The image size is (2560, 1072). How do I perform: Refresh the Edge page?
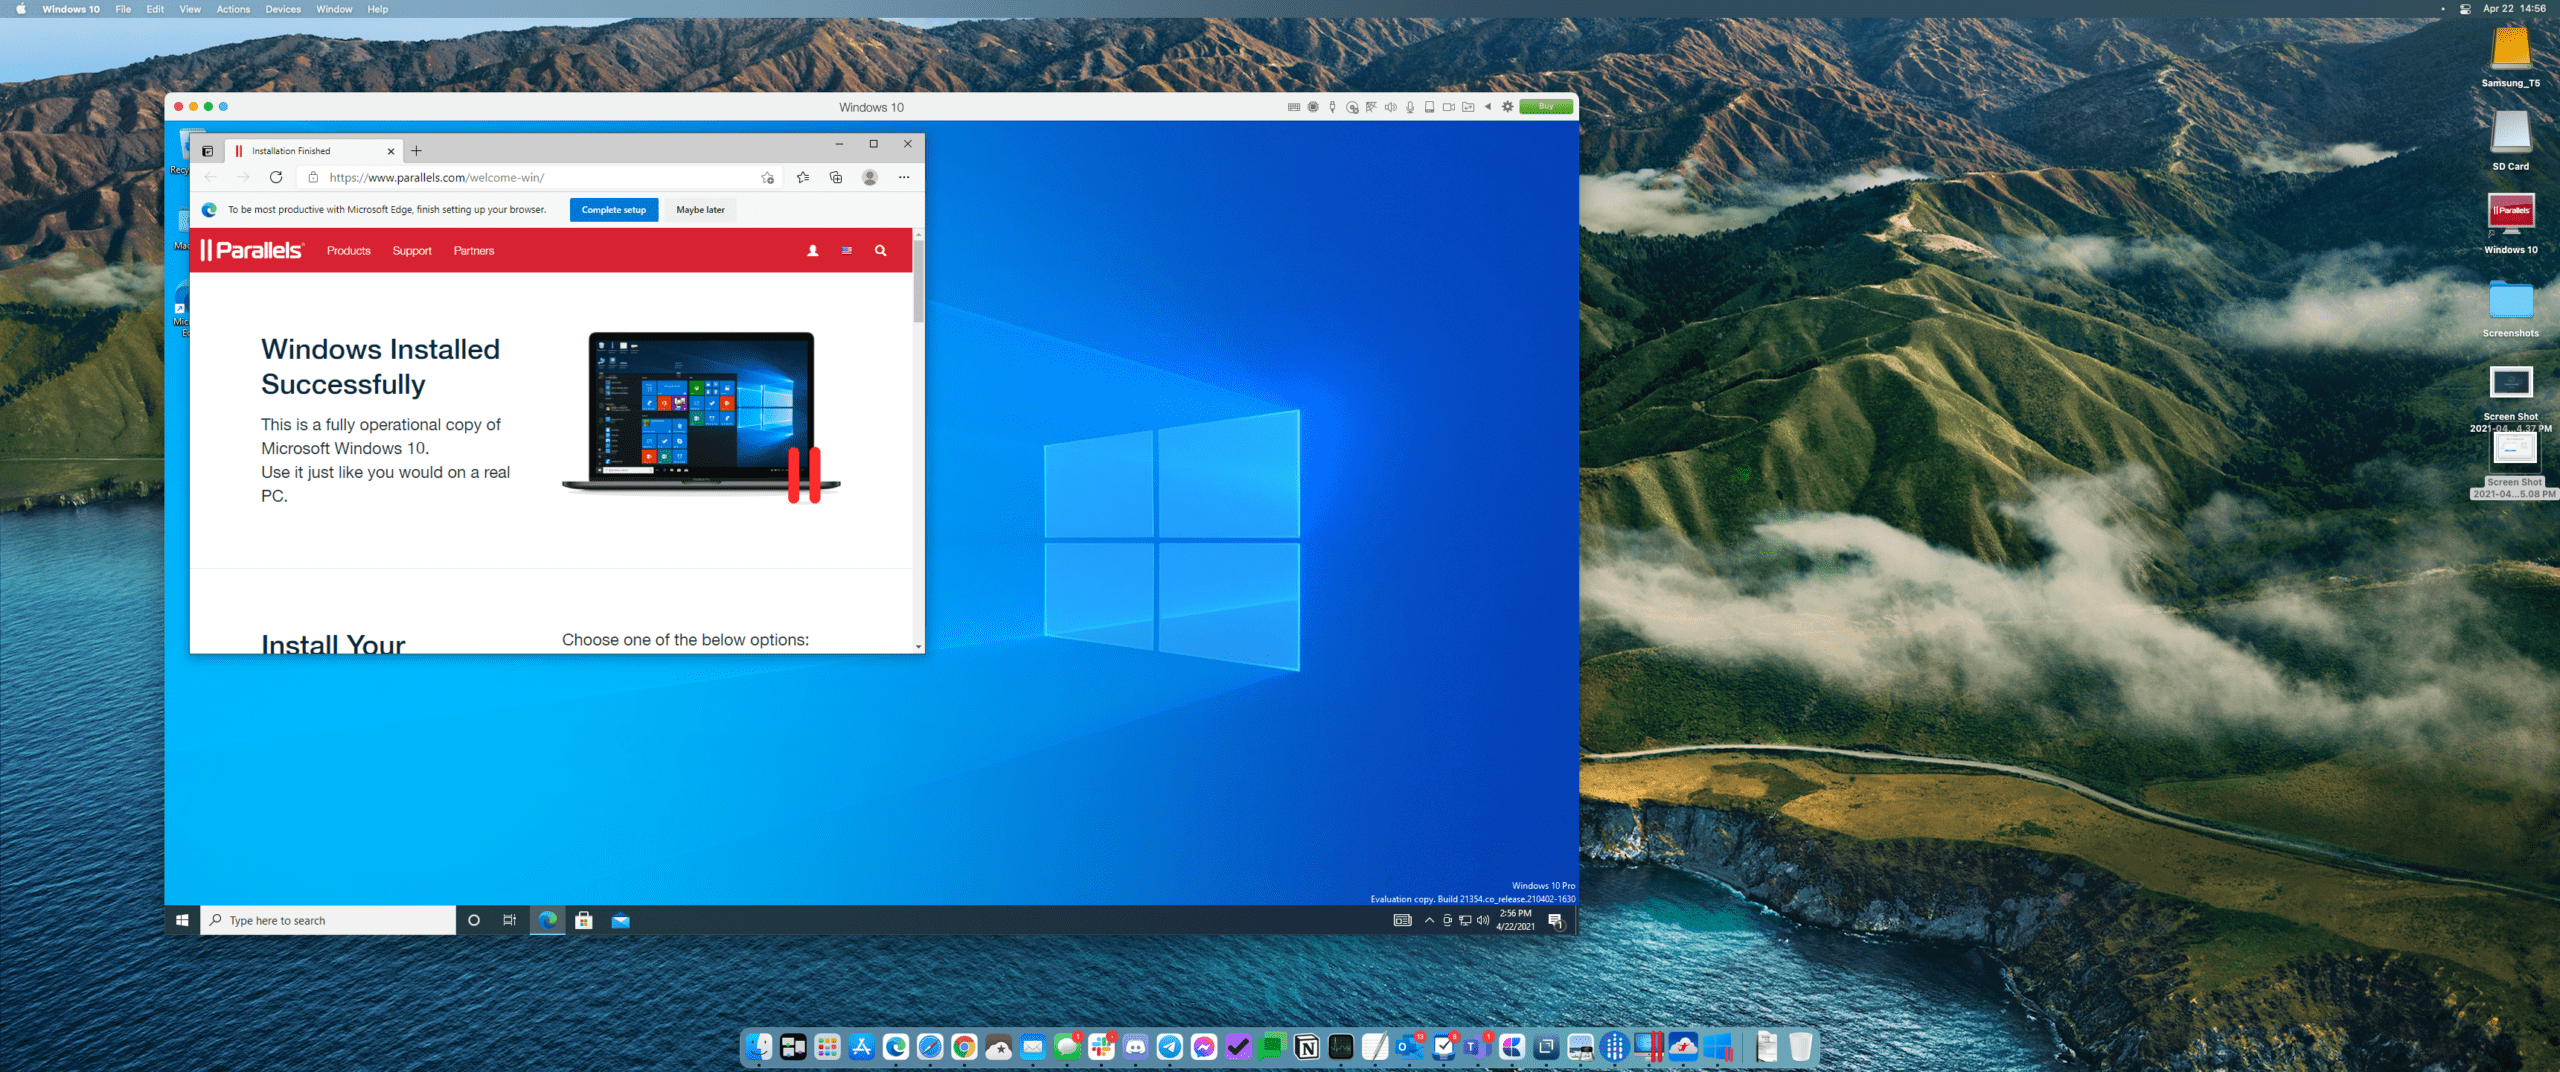[x=276, y=177]
